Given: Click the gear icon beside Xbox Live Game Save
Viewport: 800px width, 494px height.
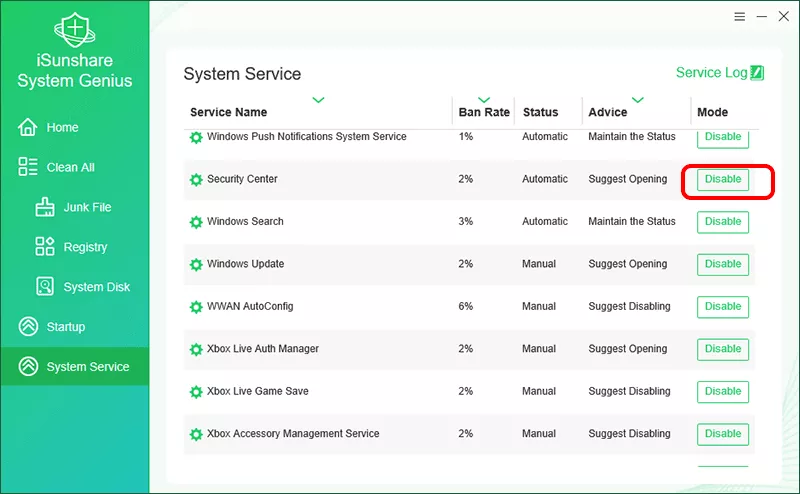Looking at the screenshot, I should [196, 392].
